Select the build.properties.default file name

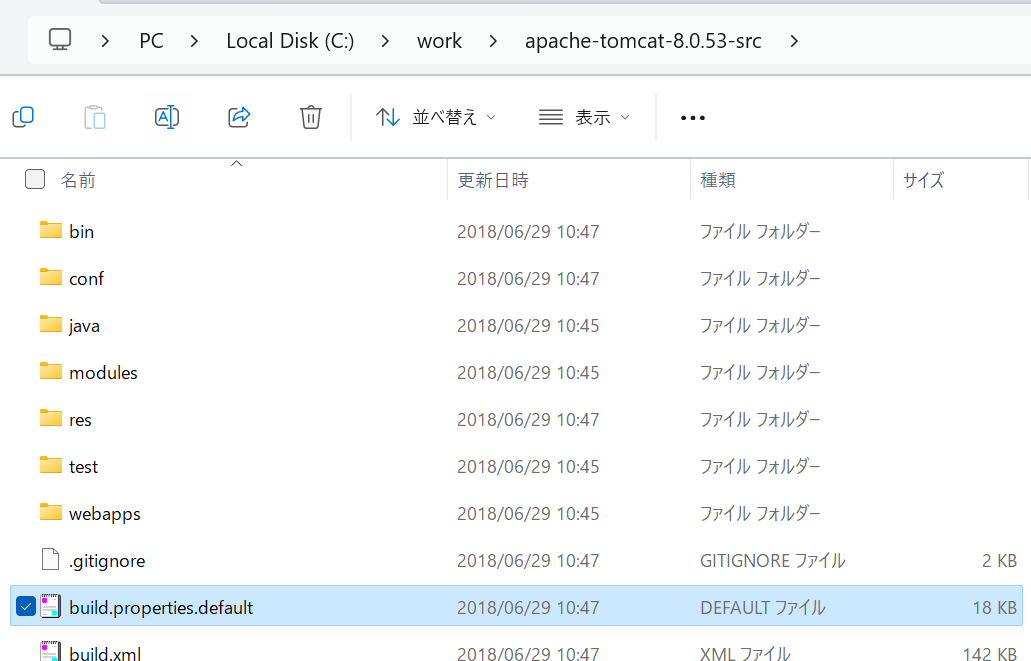coord(161,607)
